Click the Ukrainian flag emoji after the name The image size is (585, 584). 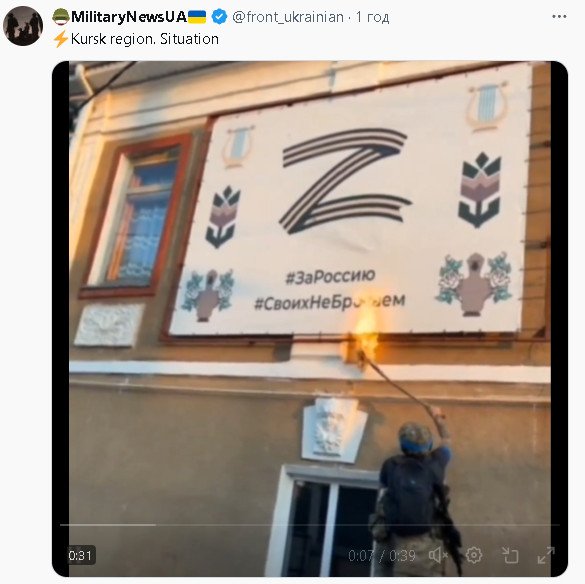(197, 17)
